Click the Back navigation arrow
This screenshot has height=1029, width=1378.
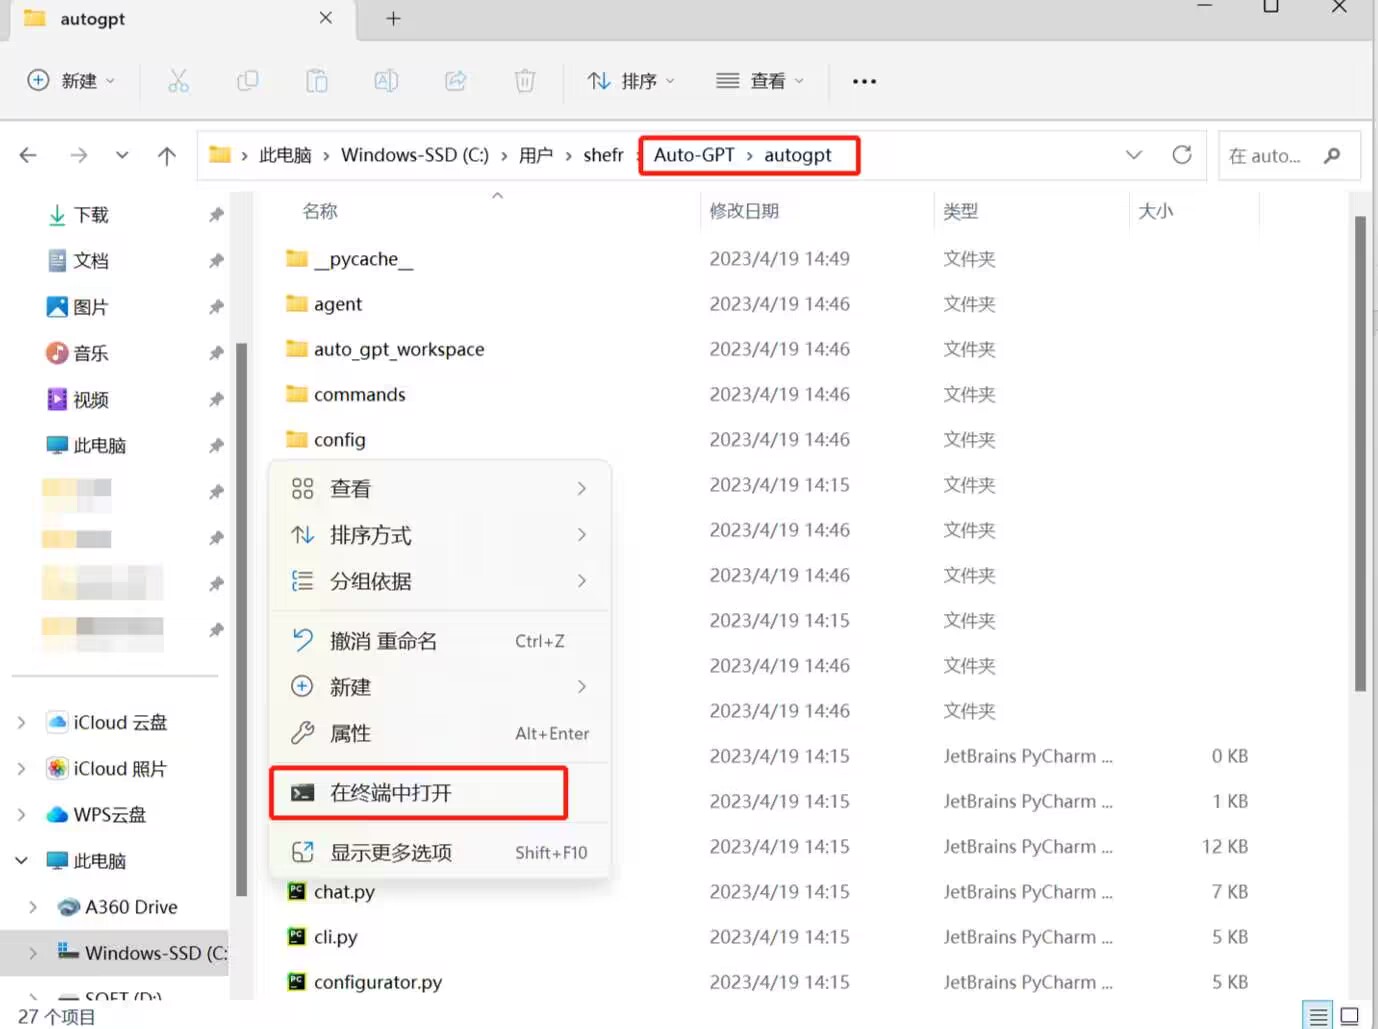tap(28, 155)
